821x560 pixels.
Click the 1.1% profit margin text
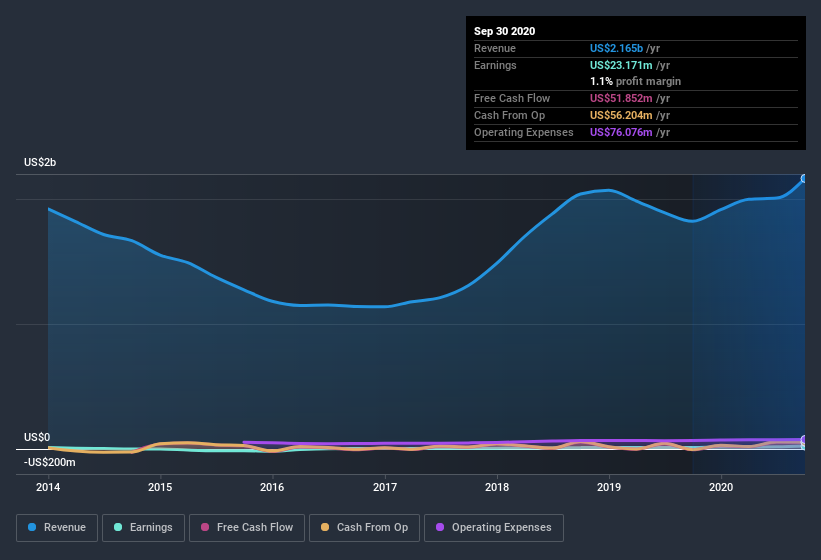[635, 81]
